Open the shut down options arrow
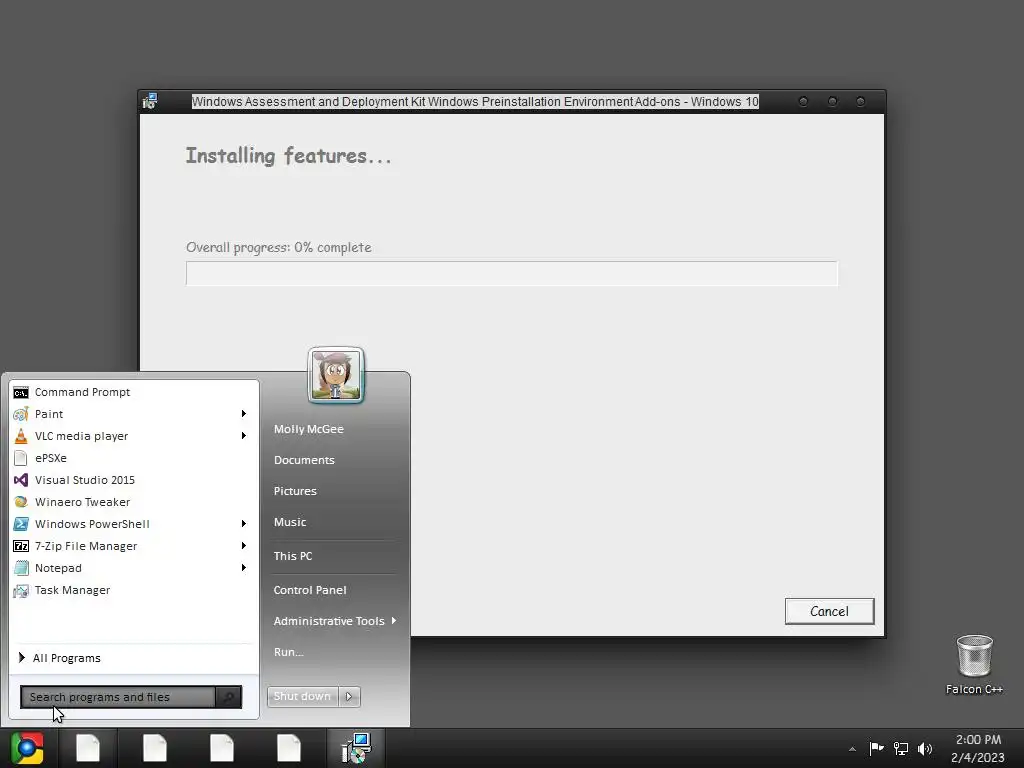Screen dimensions: 1024x768 tap(349, 697)
